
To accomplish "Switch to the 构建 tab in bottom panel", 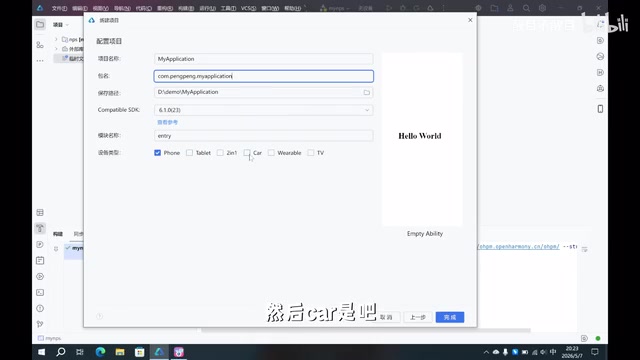I will pos(58,234).
